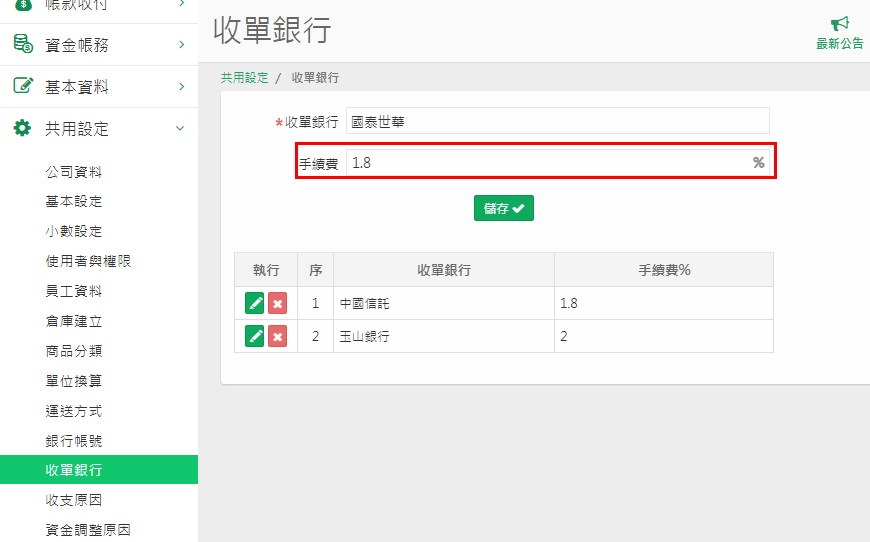Viewport: 870px width, 542px height.
Task: Edit the 中國信託 row with pencil icon
Action: (255, 303)
